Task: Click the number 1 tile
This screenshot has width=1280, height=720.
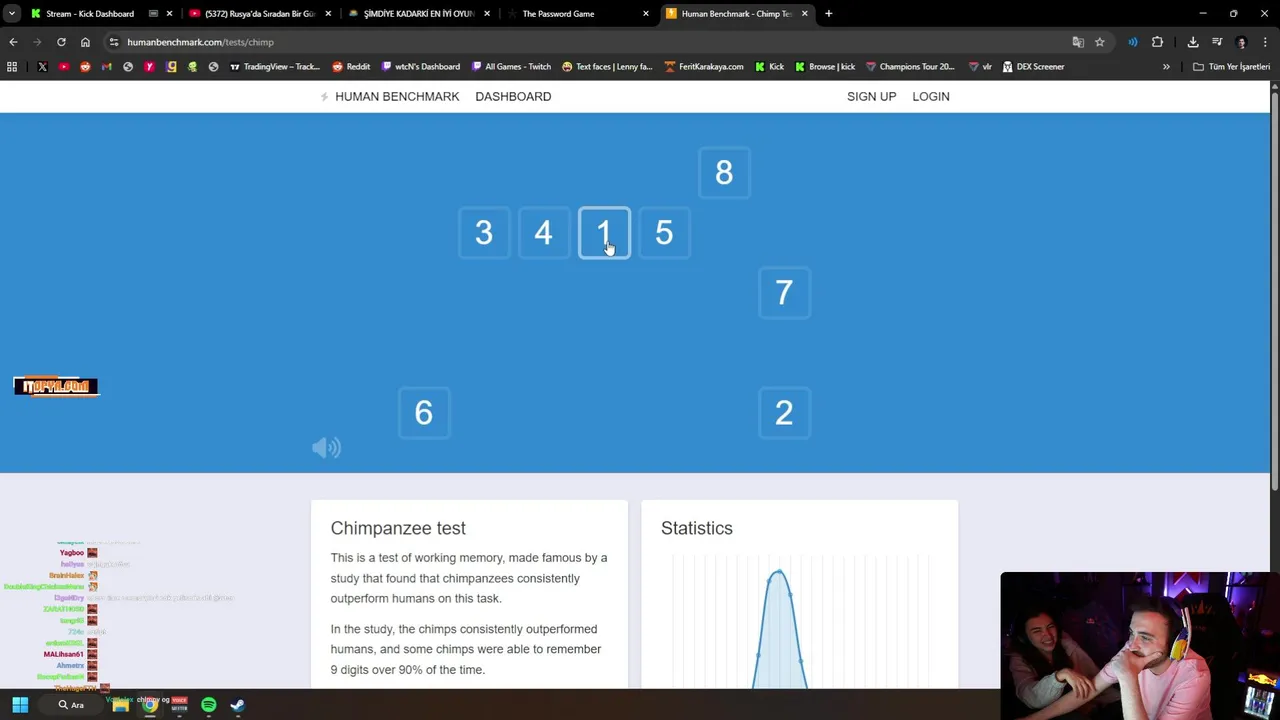Action: pos(604,233)
